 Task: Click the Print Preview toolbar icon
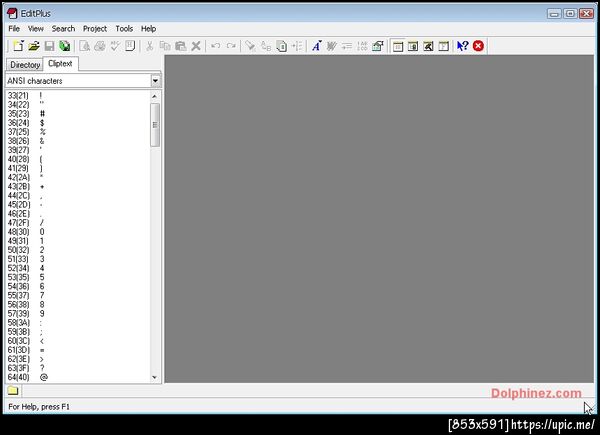coord(85,46)
